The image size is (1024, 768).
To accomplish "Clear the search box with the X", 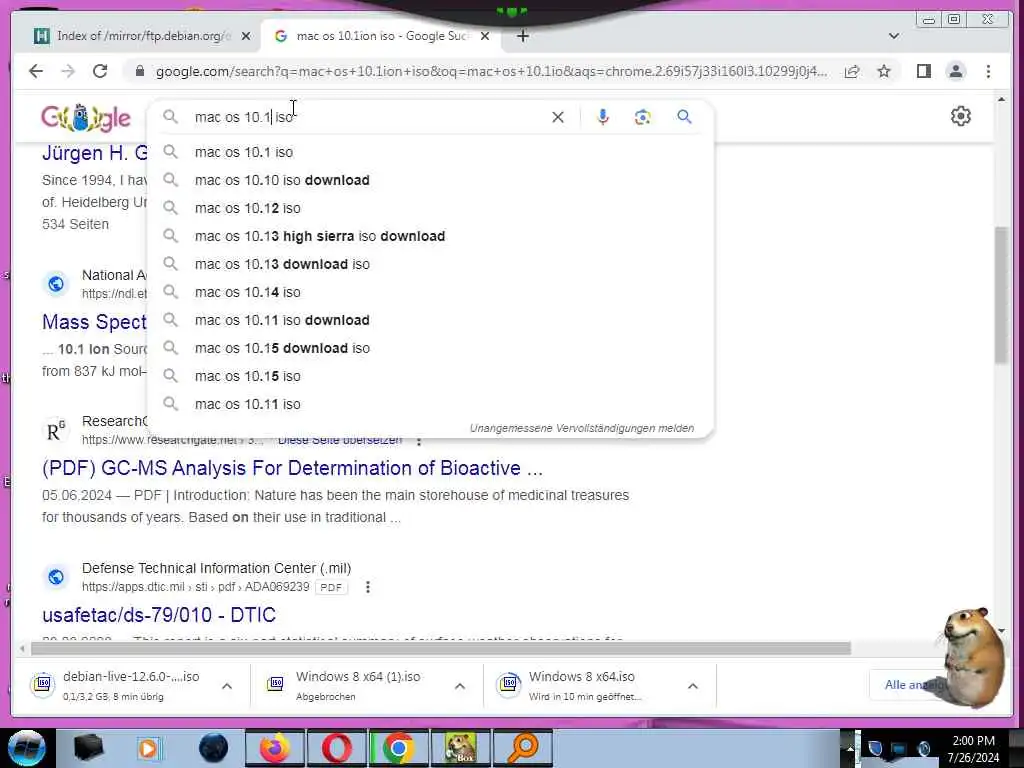I will tap(558, 117).
